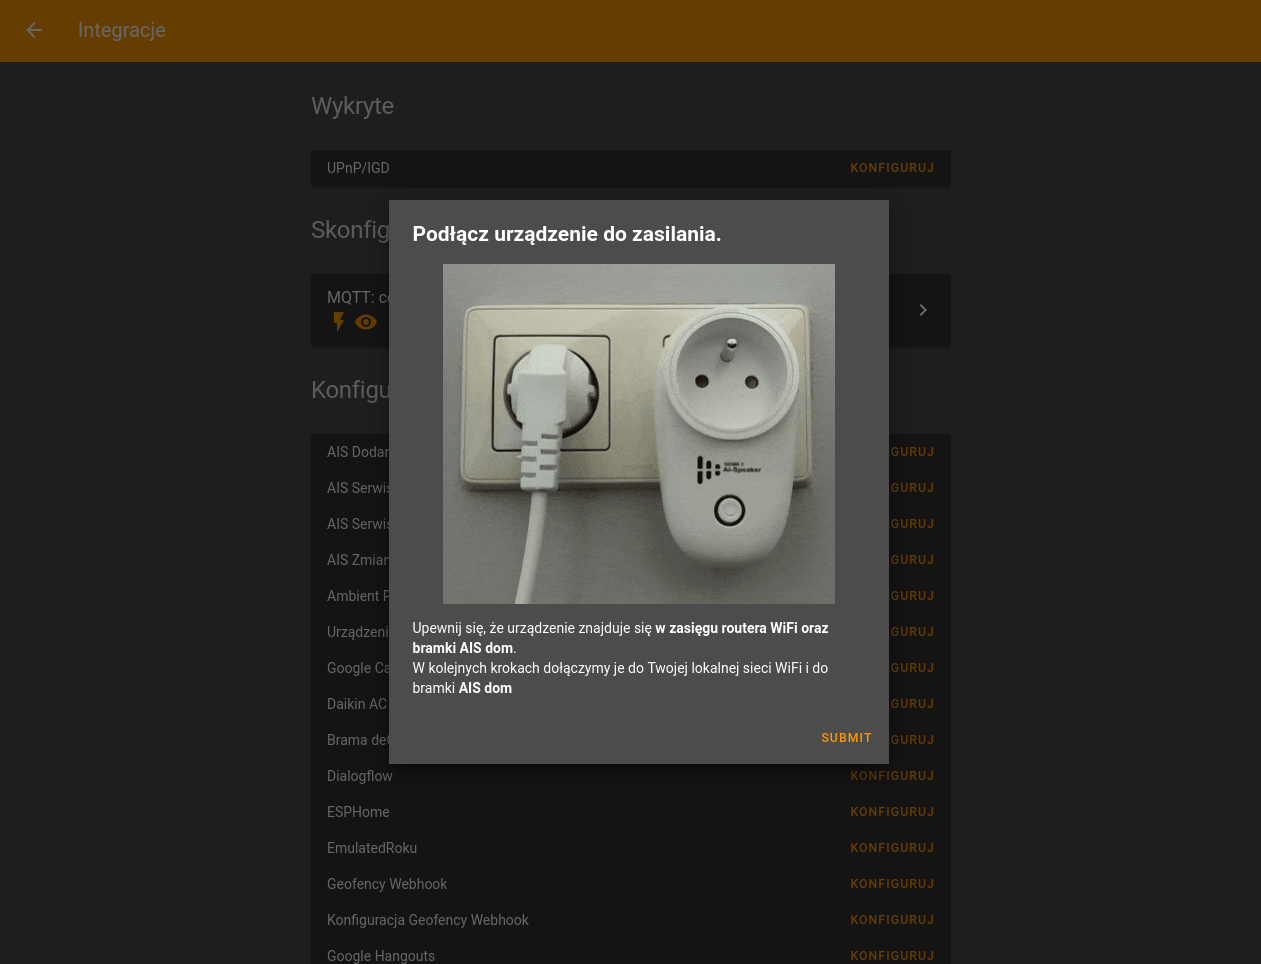Configure the UPnP/IGD integration
This screenshot has height=964, width=1261.
click(892, 168)
